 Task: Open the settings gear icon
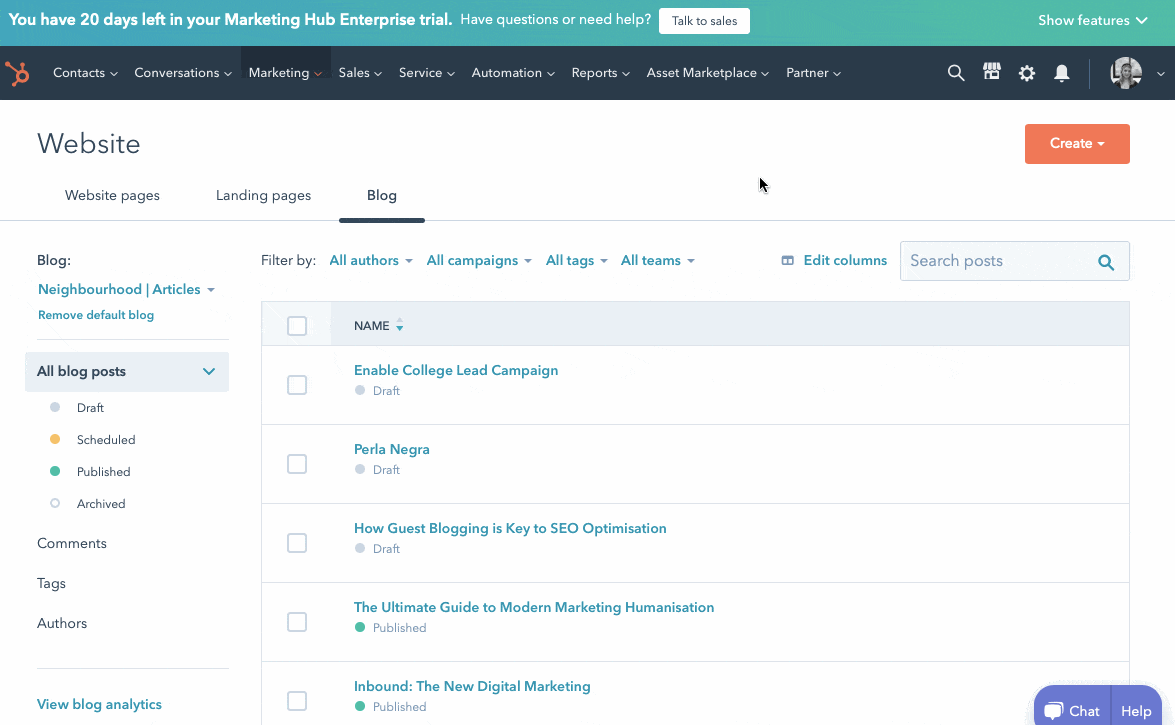click(x=1027, y=73)
